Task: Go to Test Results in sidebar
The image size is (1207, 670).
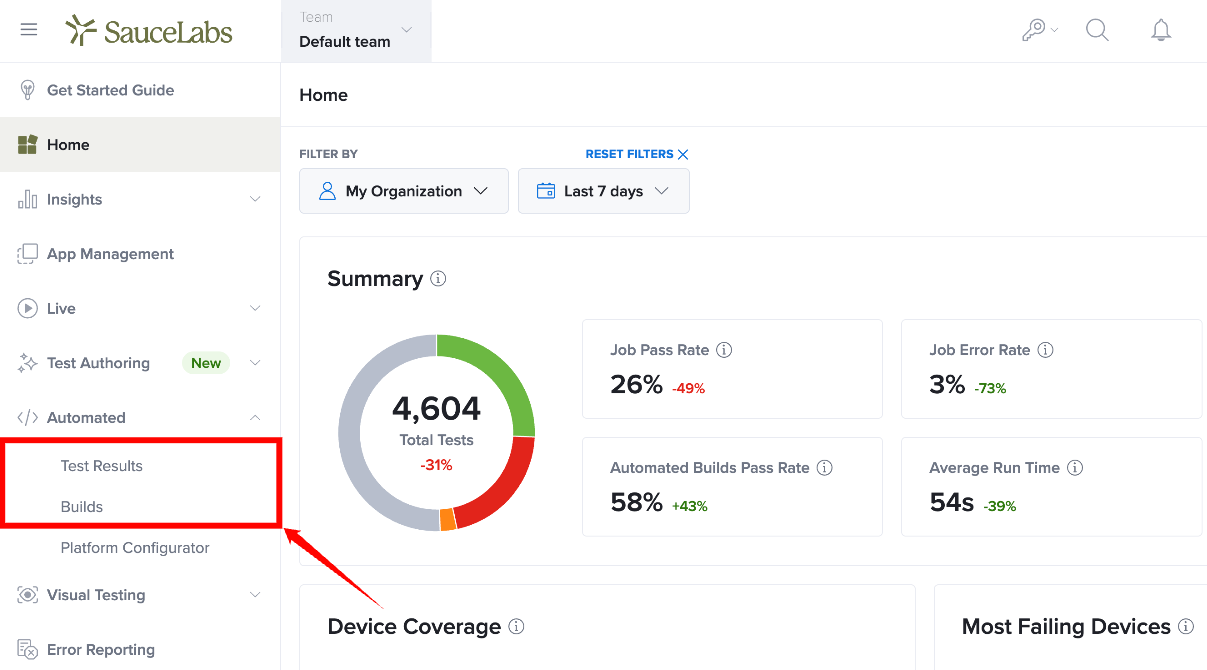Action: [x=102, y=466]
